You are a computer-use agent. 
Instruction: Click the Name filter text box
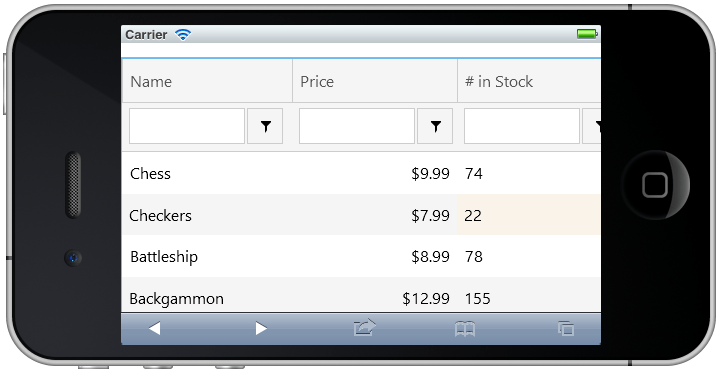coord(187,126)
